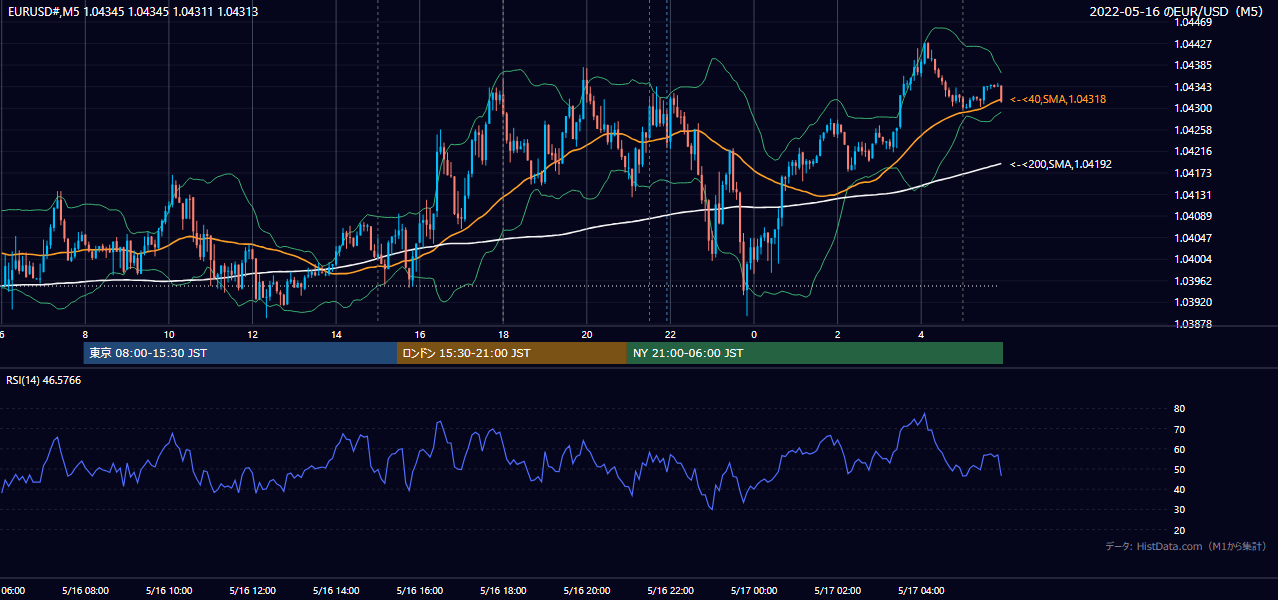Click hour tick 22 under price chart
Screen dimensions: 1278x600
coord(670,334)
